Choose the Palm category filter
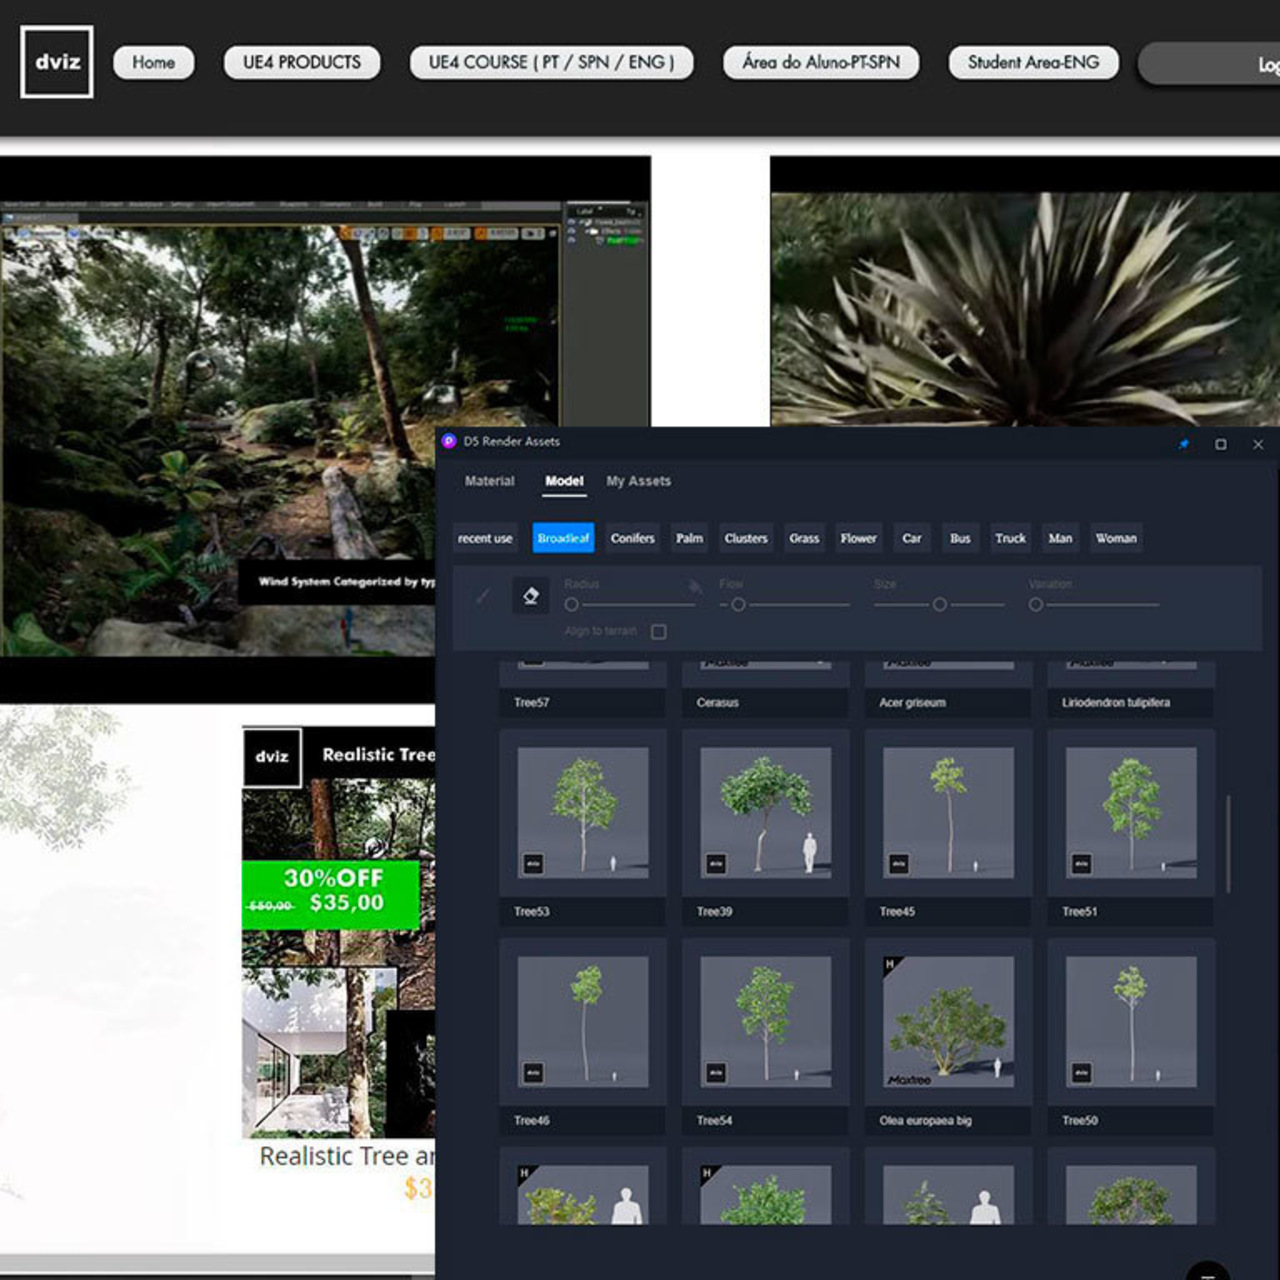 click(x=689, y=538)
